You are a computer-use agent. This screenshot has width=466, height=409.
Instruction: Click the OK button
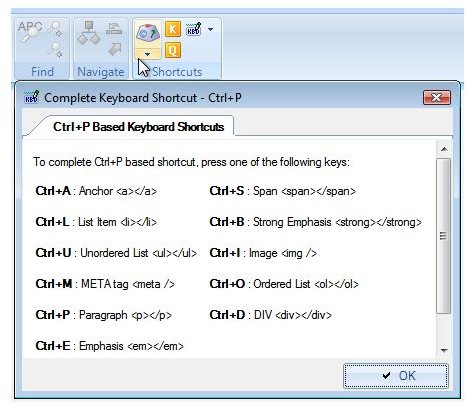[396, 376]
